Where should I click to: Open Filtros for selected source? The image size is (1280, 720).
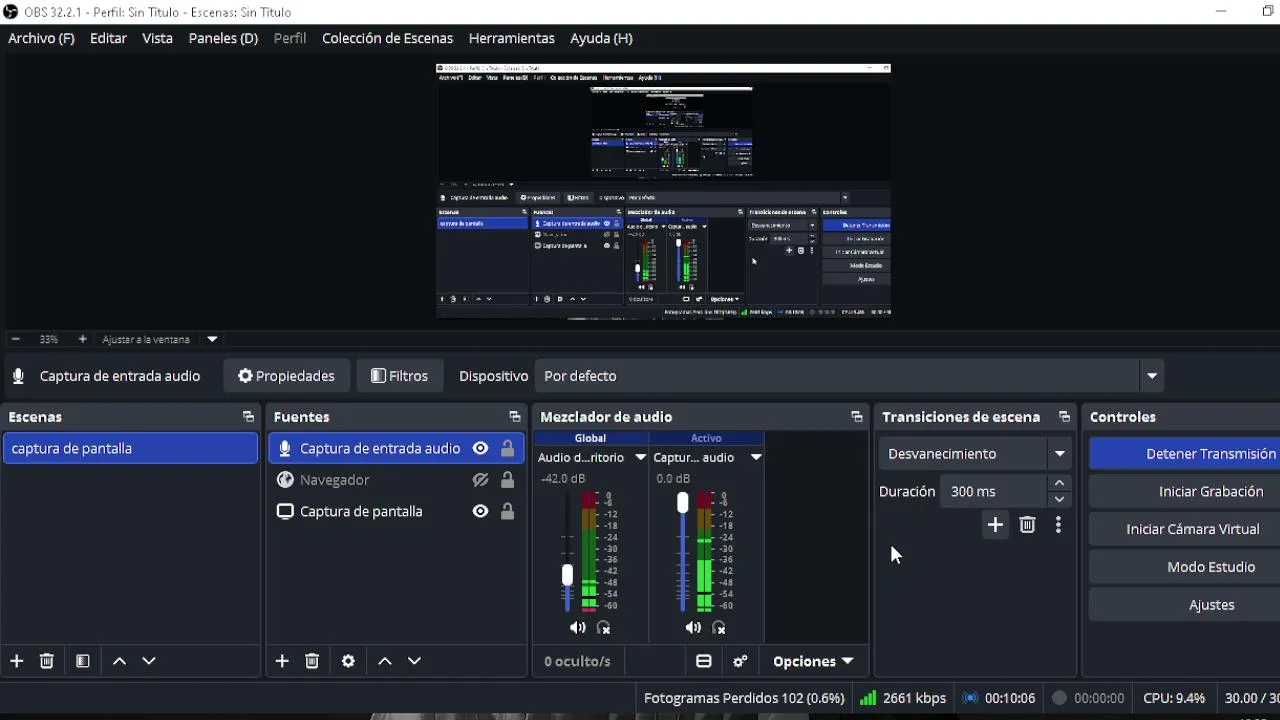tap(399, 376)
